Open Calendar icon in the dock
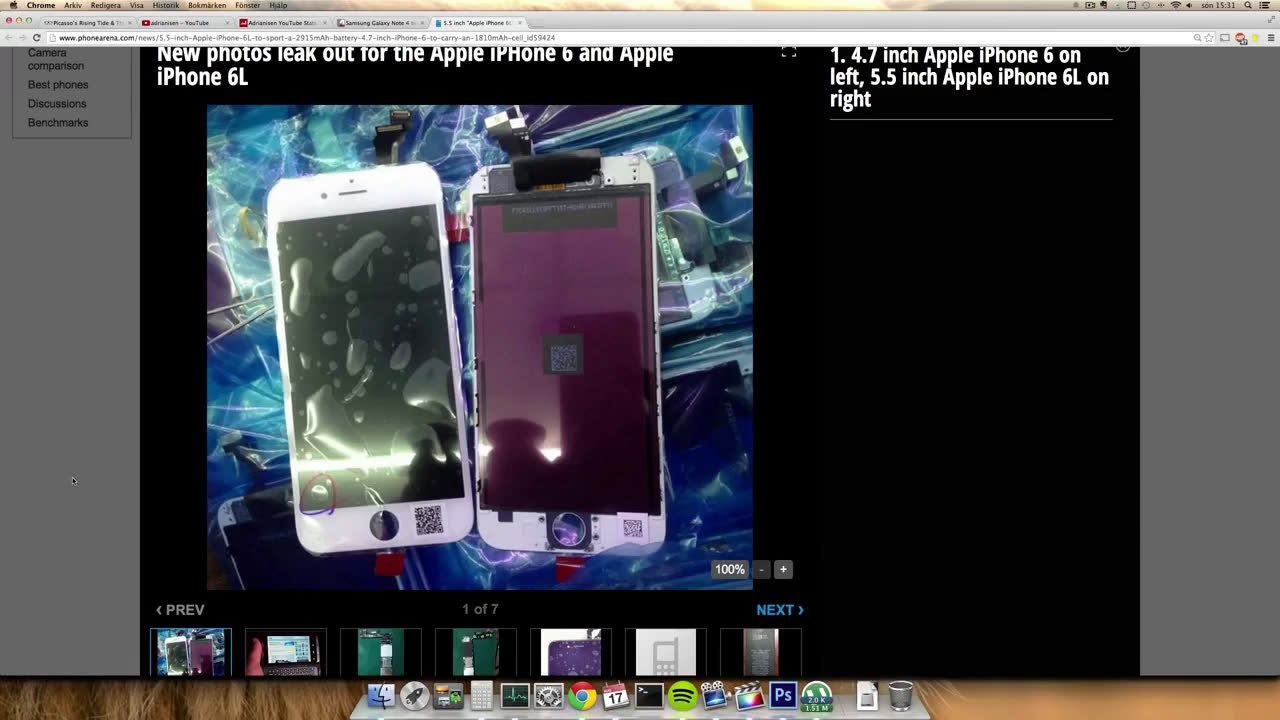 click(616, 695)
